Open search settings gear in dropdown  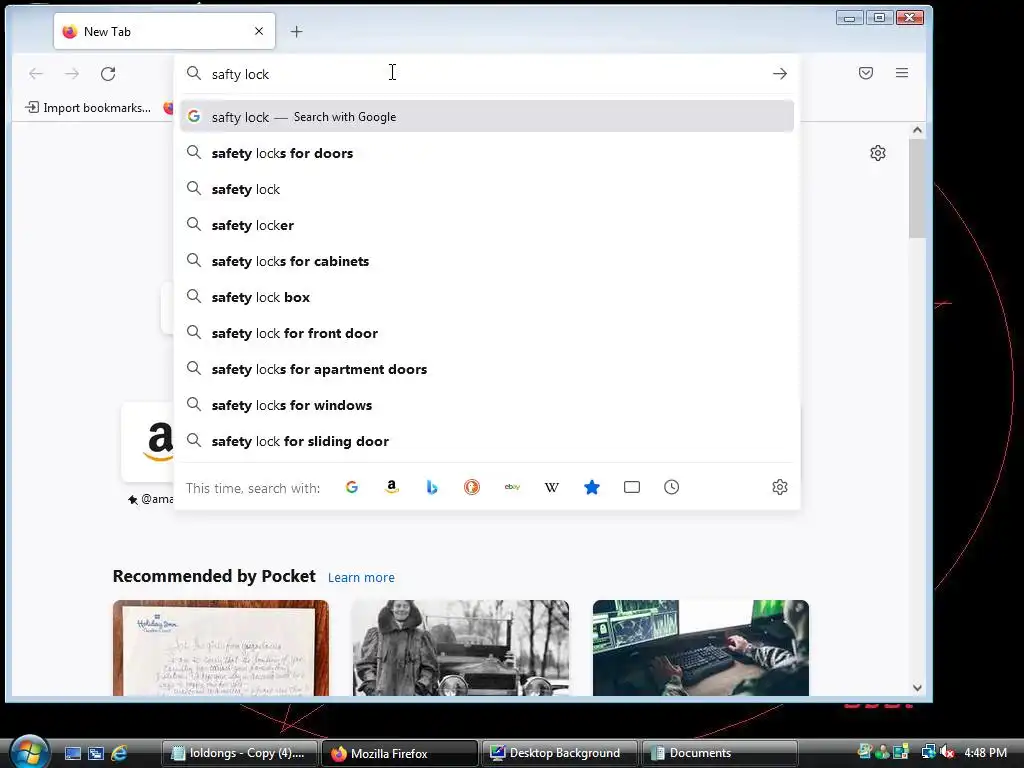[x=780, y=487]
